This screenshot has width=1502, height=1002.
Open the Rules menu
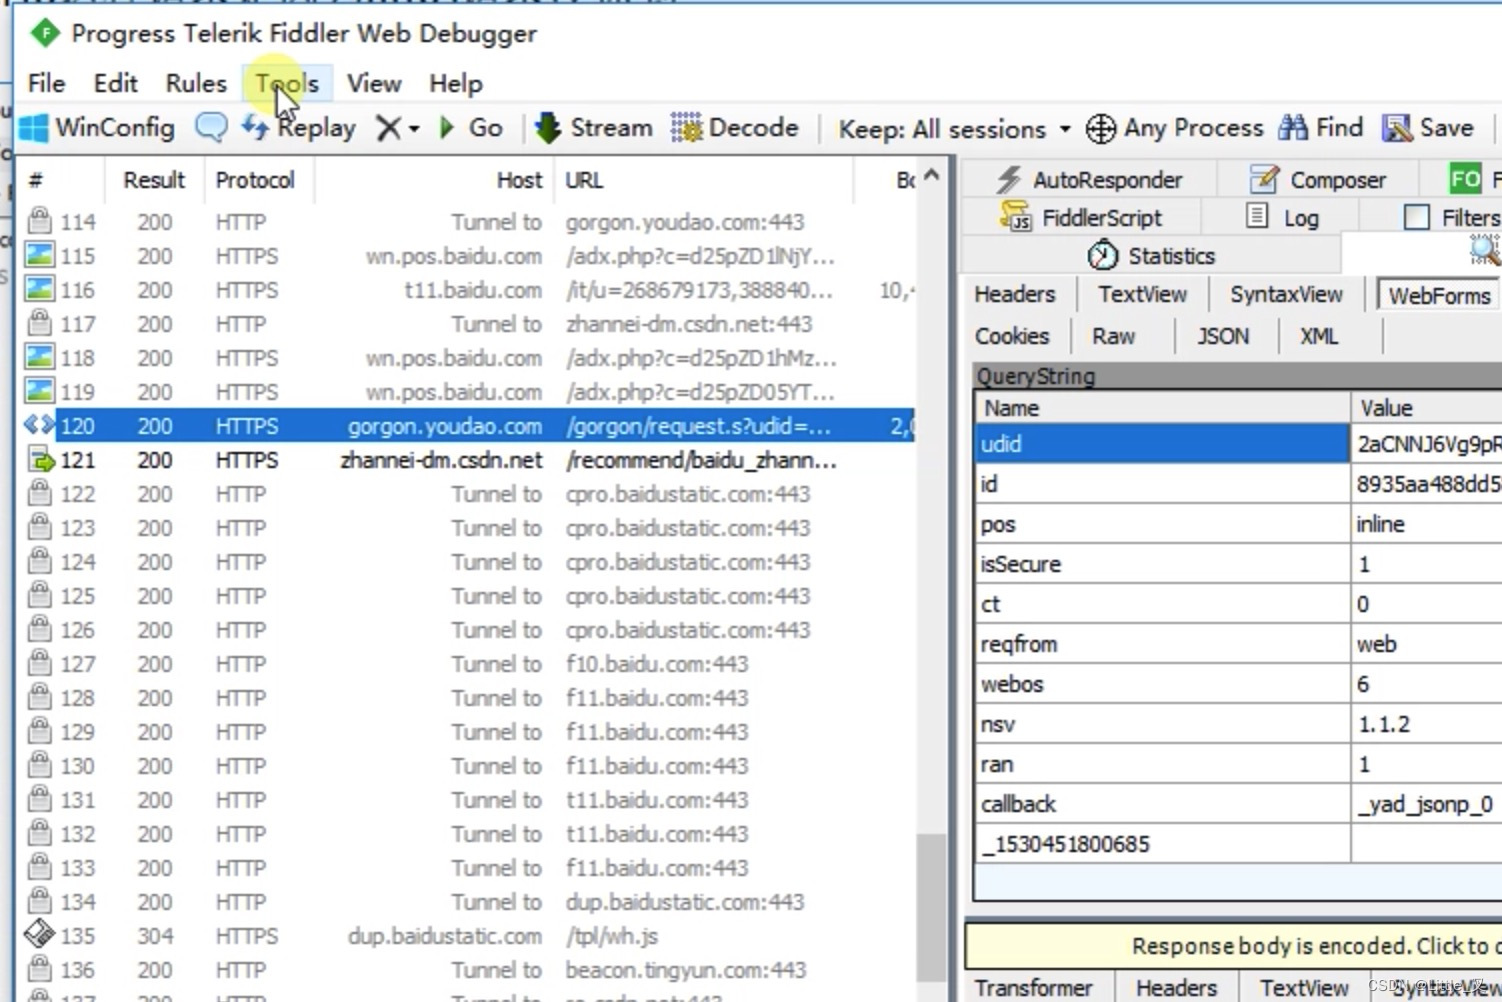pos(196,83)
